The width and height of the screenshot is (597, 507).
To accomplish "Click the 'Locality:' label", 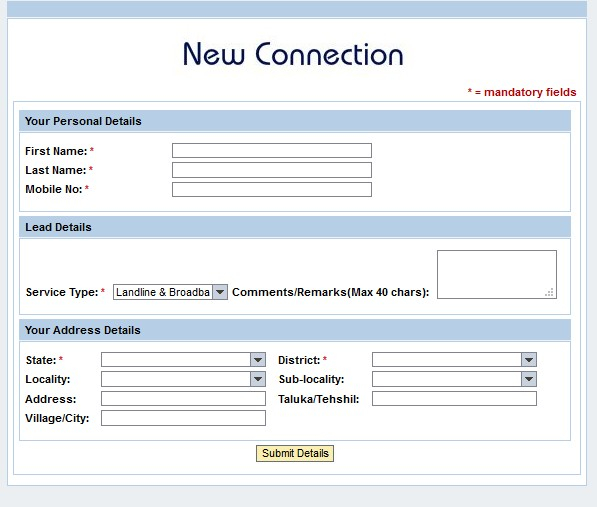I will tap(48, 379).
